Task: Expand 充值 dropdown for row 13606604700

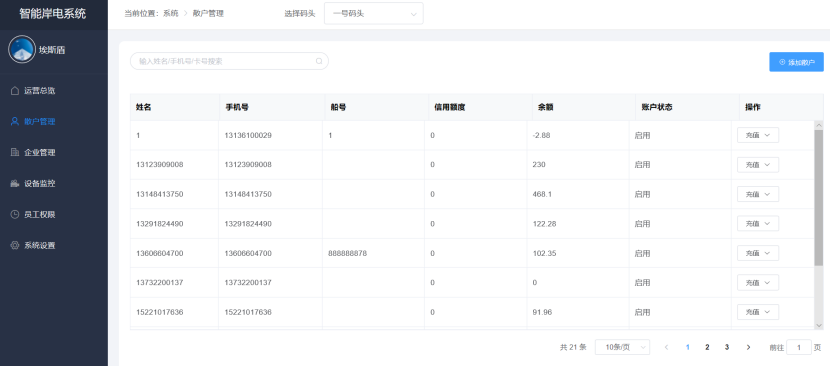Action: click(758, 253)
